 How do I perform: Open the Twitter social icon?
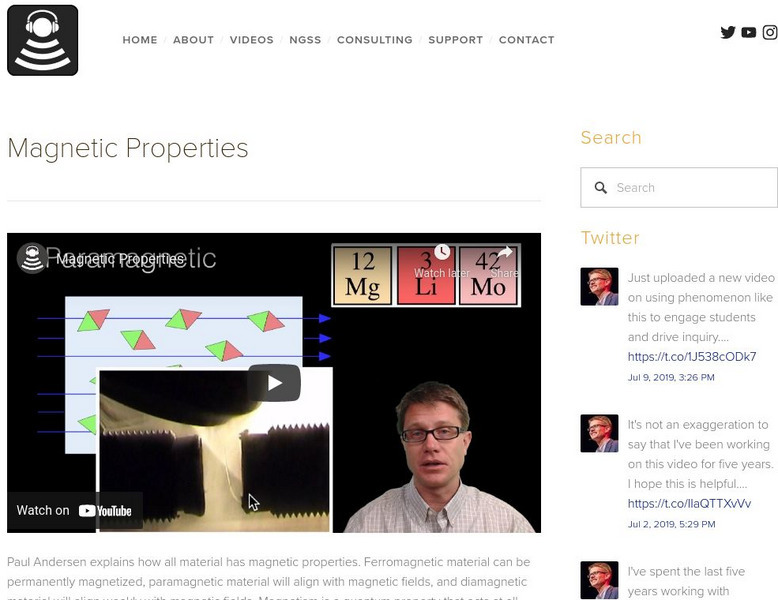728,32
